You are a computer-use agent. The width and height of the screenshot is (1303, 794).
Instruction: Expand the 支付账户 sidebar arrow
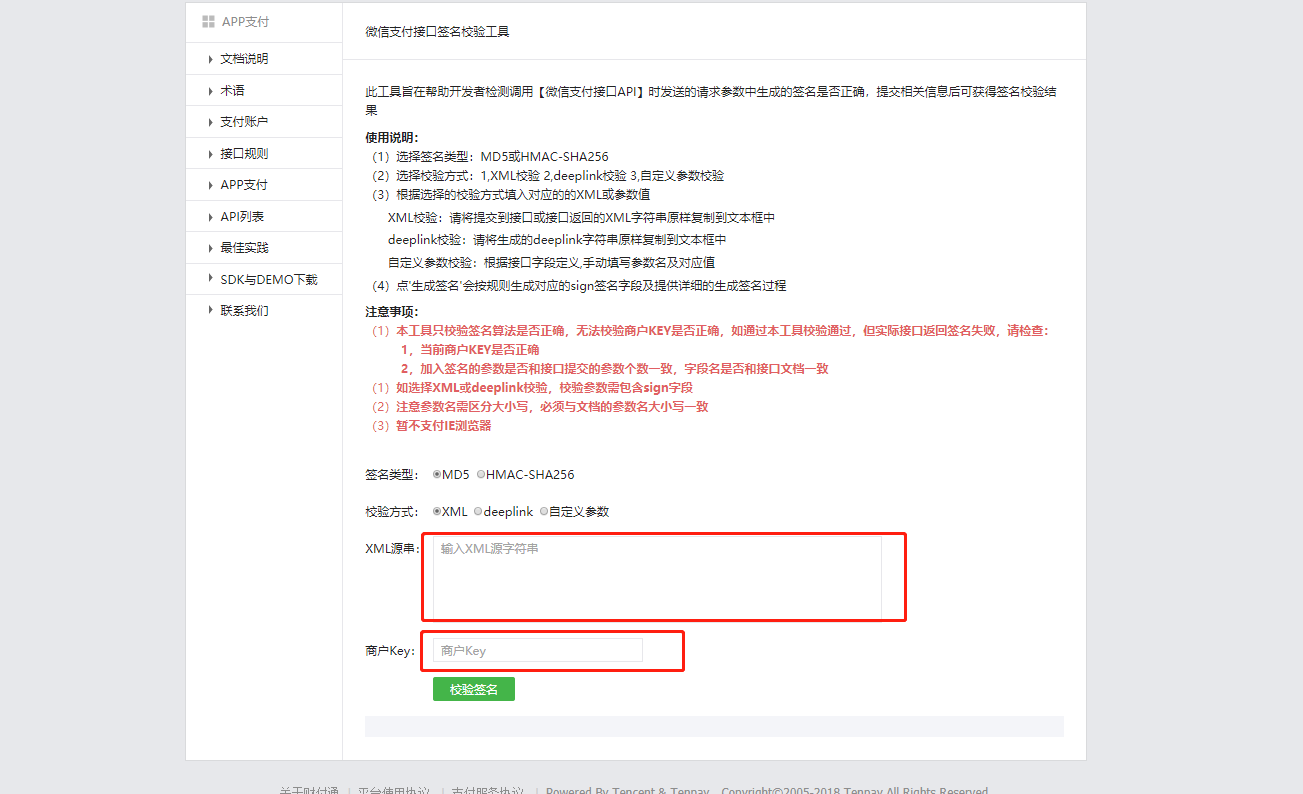pos(210,121)
